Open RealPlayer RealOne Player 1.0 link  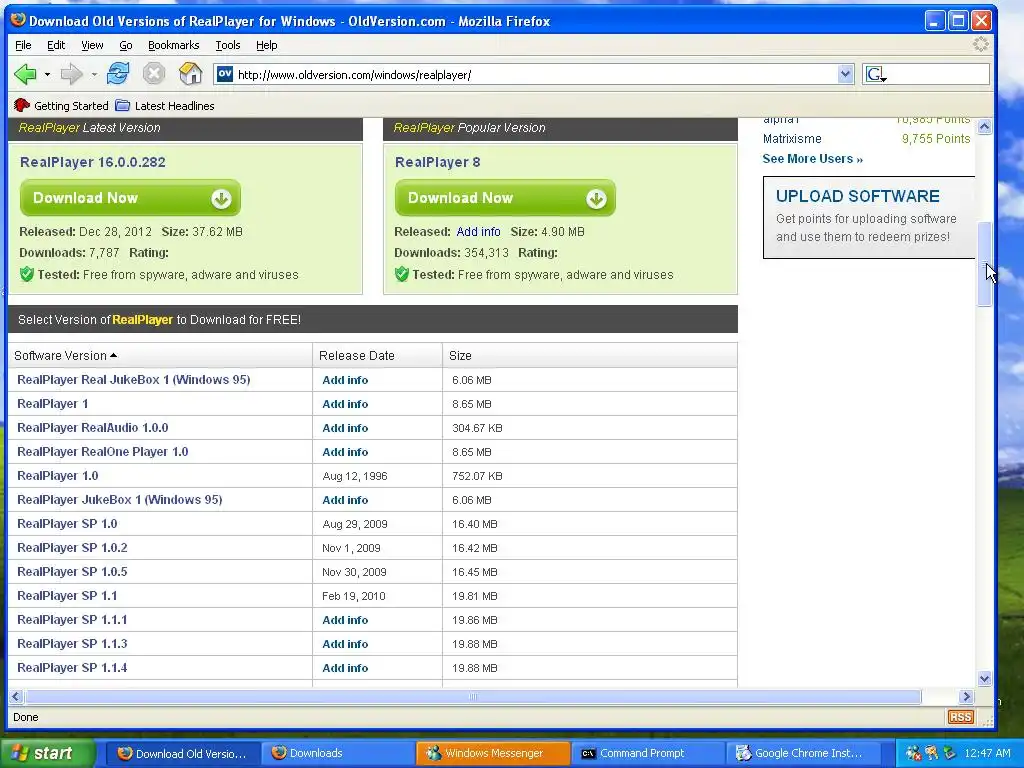click(x=103, y=451)
